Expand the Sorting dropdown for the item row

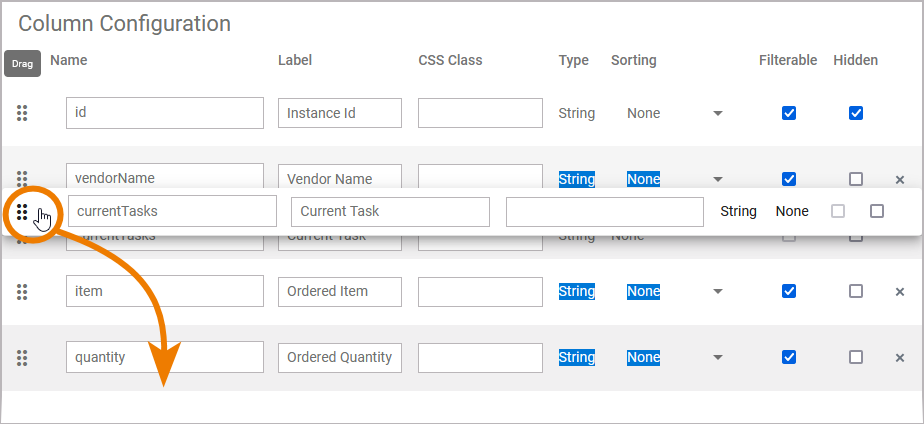[717, 291]
